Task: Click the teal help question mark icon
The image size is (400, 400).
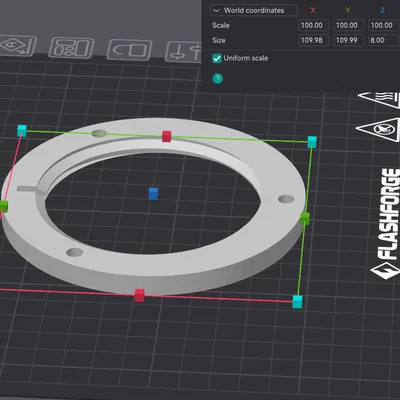Action: click(x=217, y=79)
